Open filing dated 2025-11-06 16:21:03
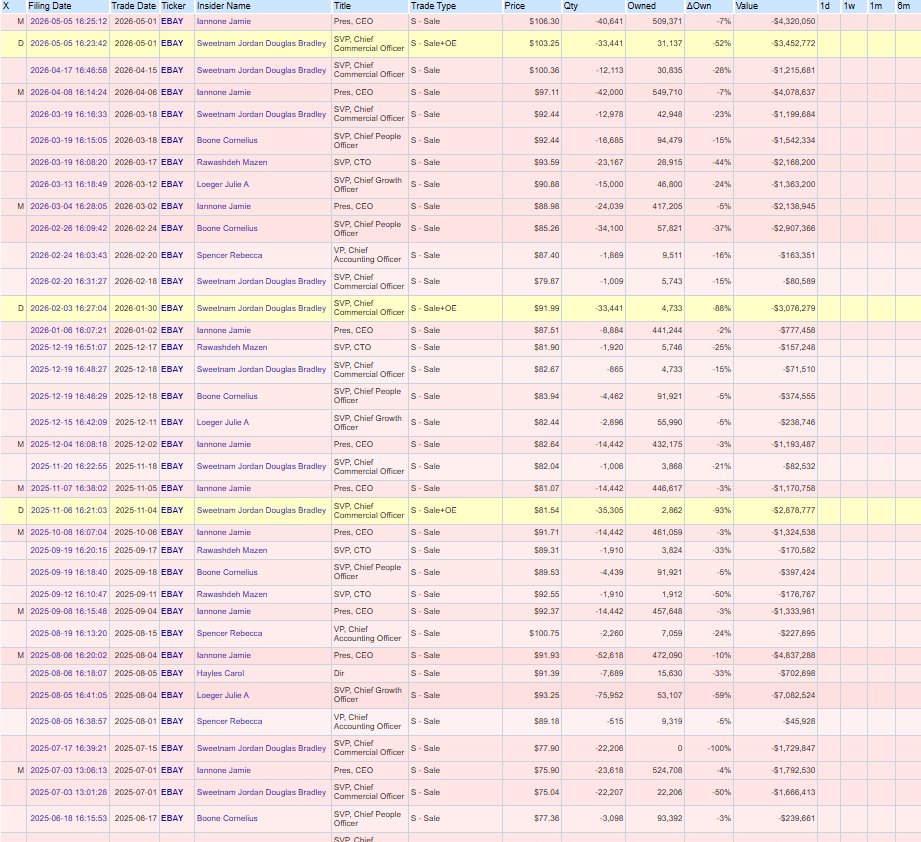This screenshot has height=842, width=921. click(69, 510)
